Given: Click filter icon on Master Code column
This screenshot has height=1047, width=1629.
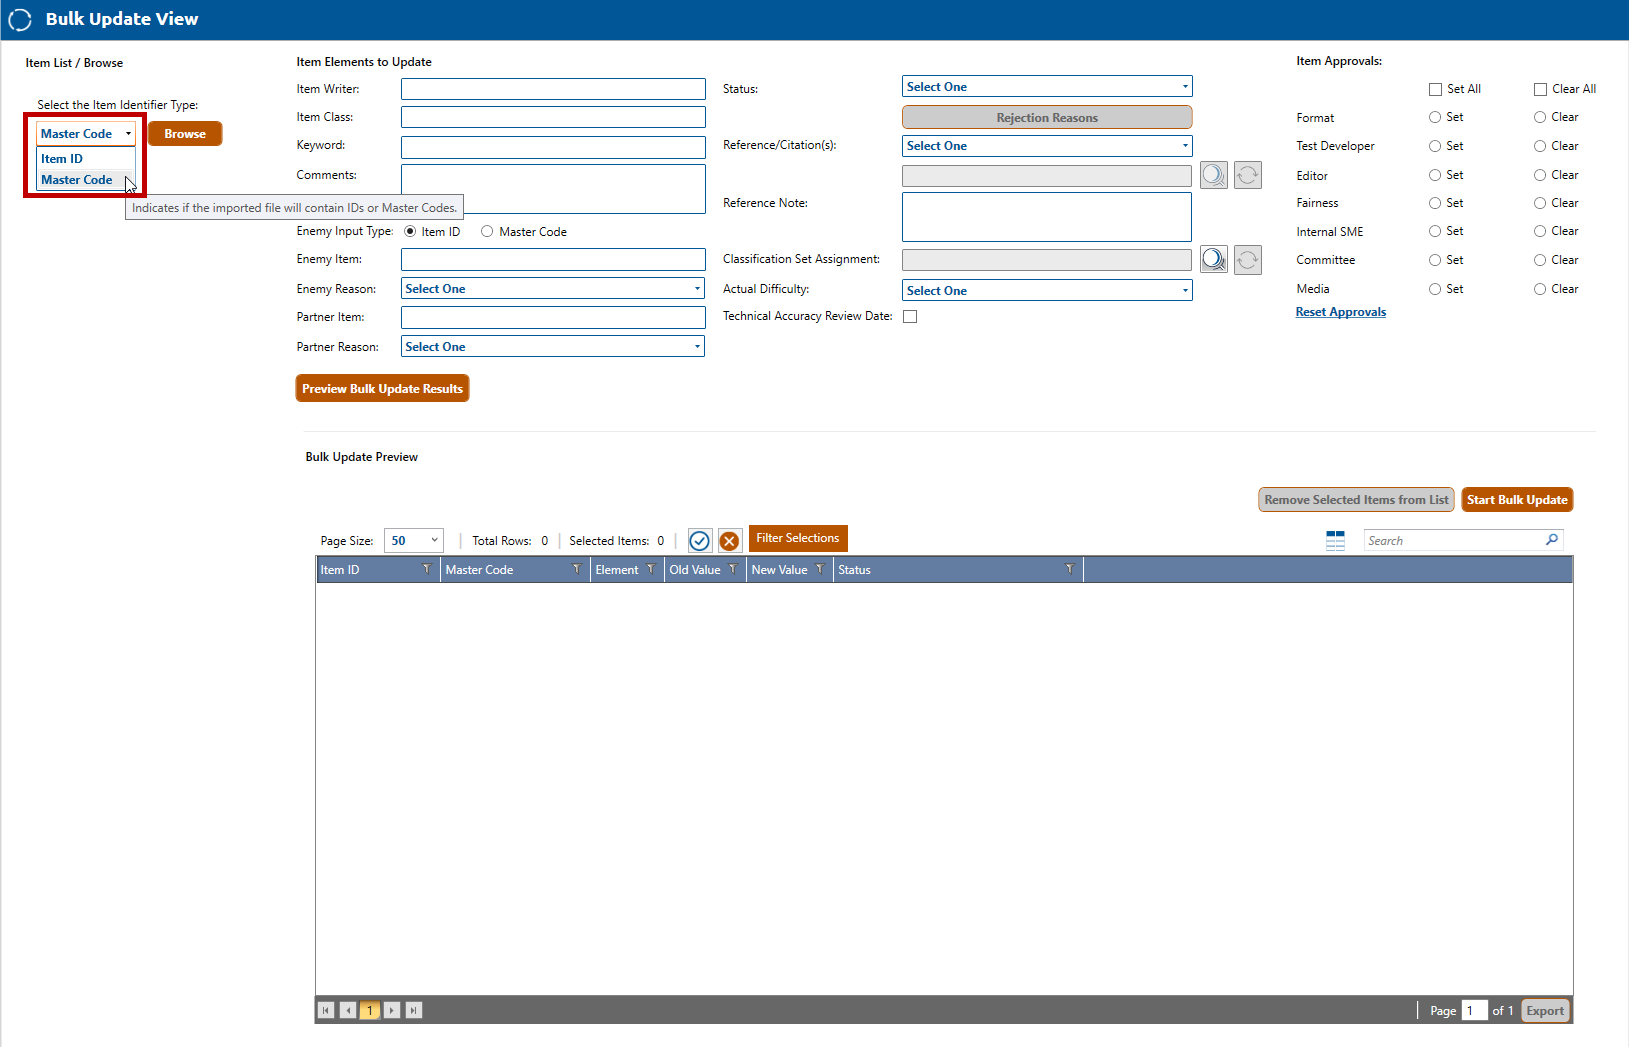Looking at the screenshot, I should pyautogui.click(x=577, y=570).
